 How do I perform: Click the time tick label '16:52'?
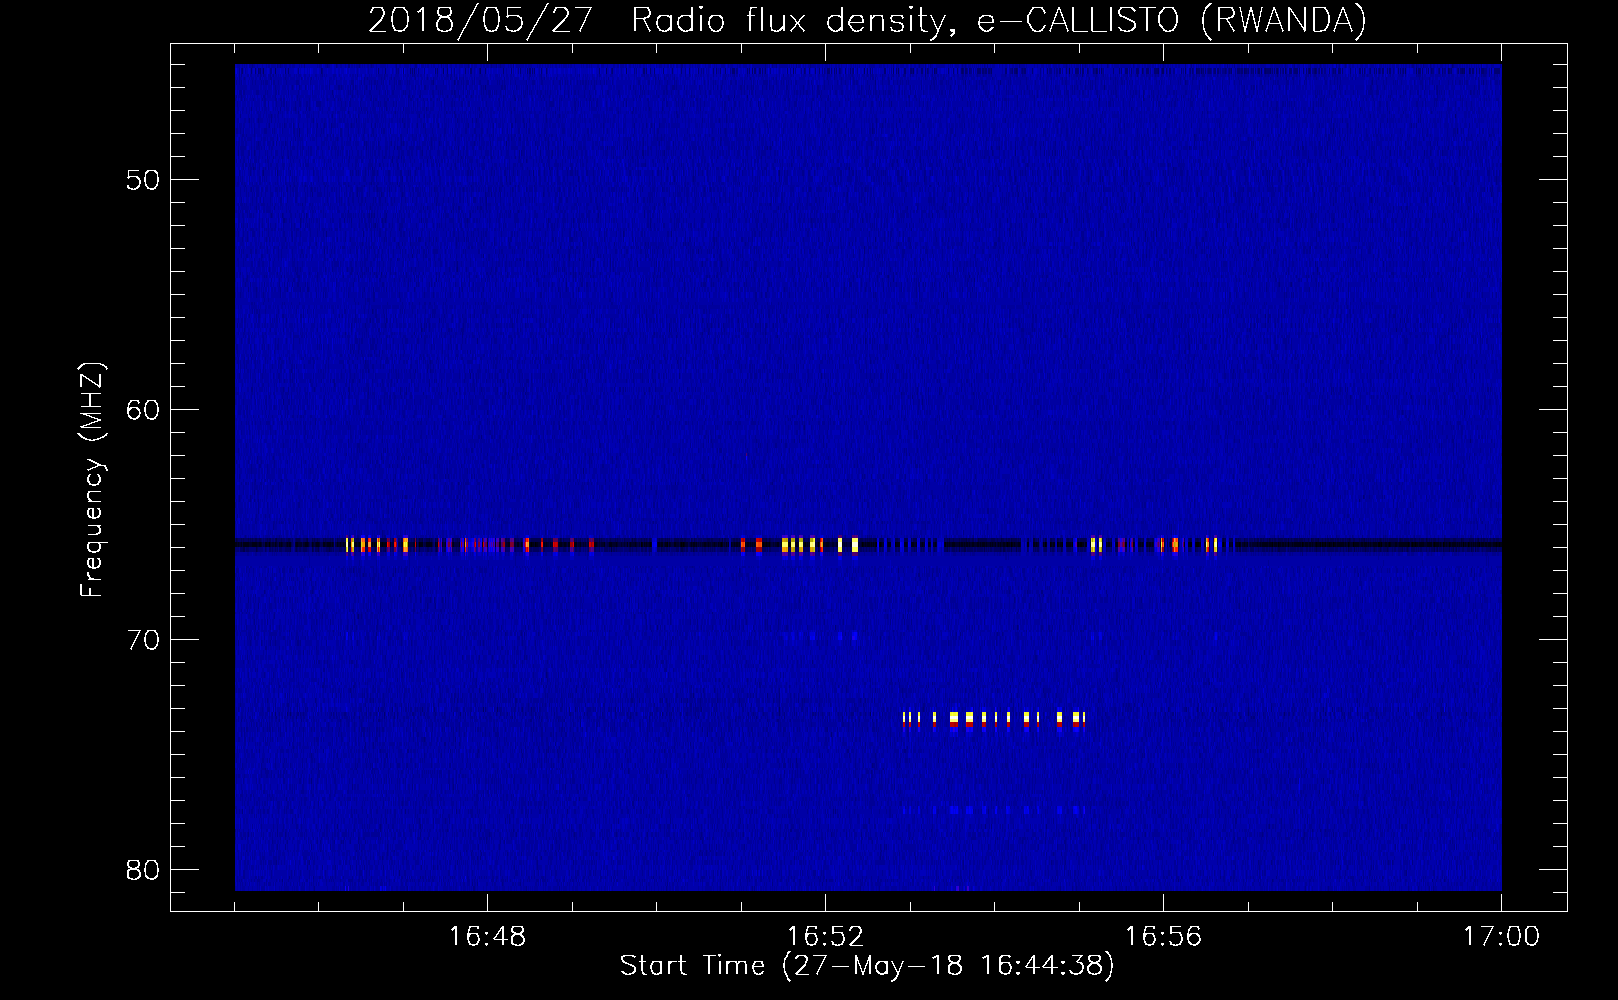tap(826, 937)
